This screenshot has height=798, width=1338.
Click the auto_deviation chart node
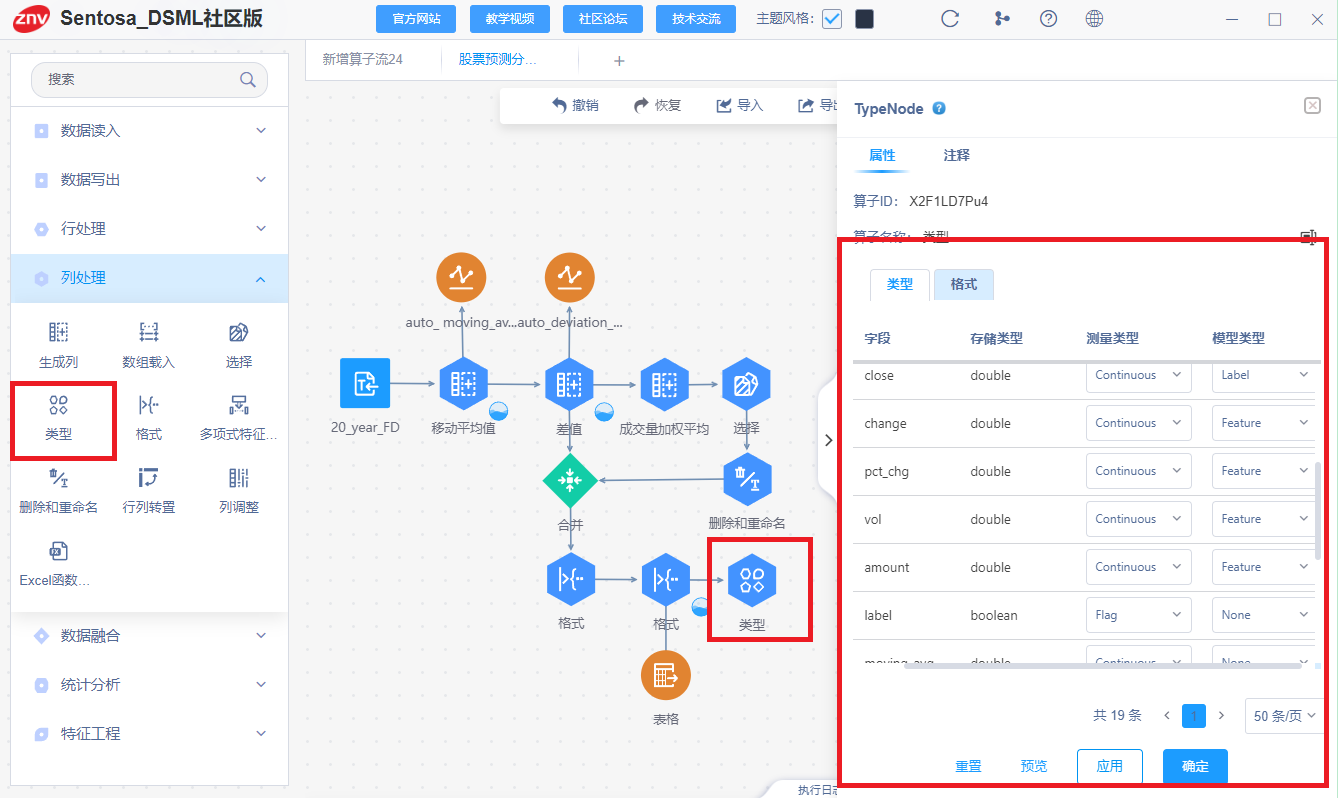pyautogui.click(x=570, y=278)
